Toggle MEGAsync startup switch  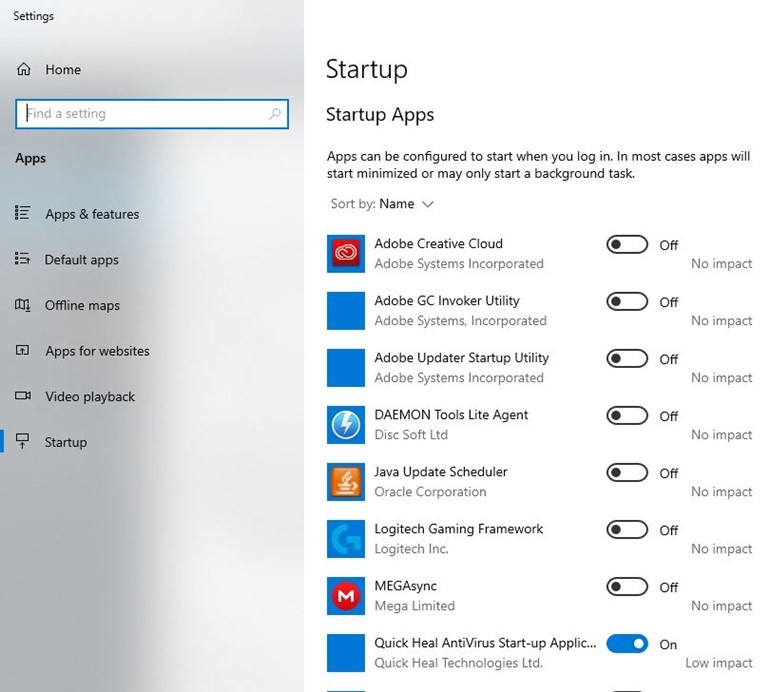click(x=627, y=587)
